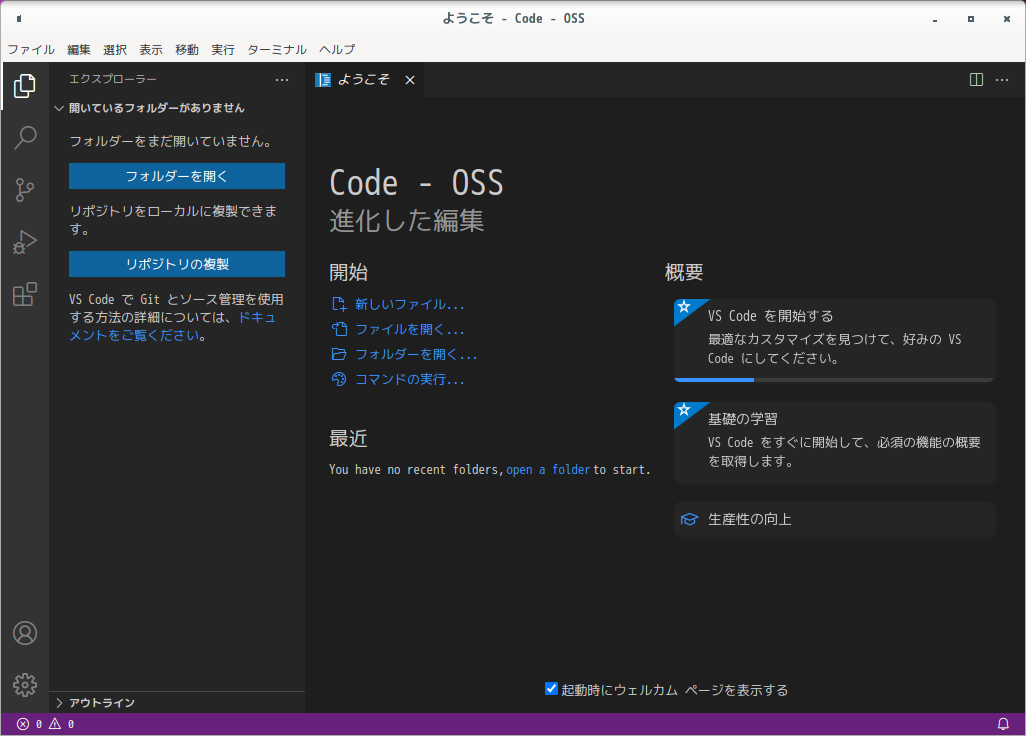Click 新しいファイル... link
Screen dimensions: 1026x736
pyautogui.click(x=410, y=304)
